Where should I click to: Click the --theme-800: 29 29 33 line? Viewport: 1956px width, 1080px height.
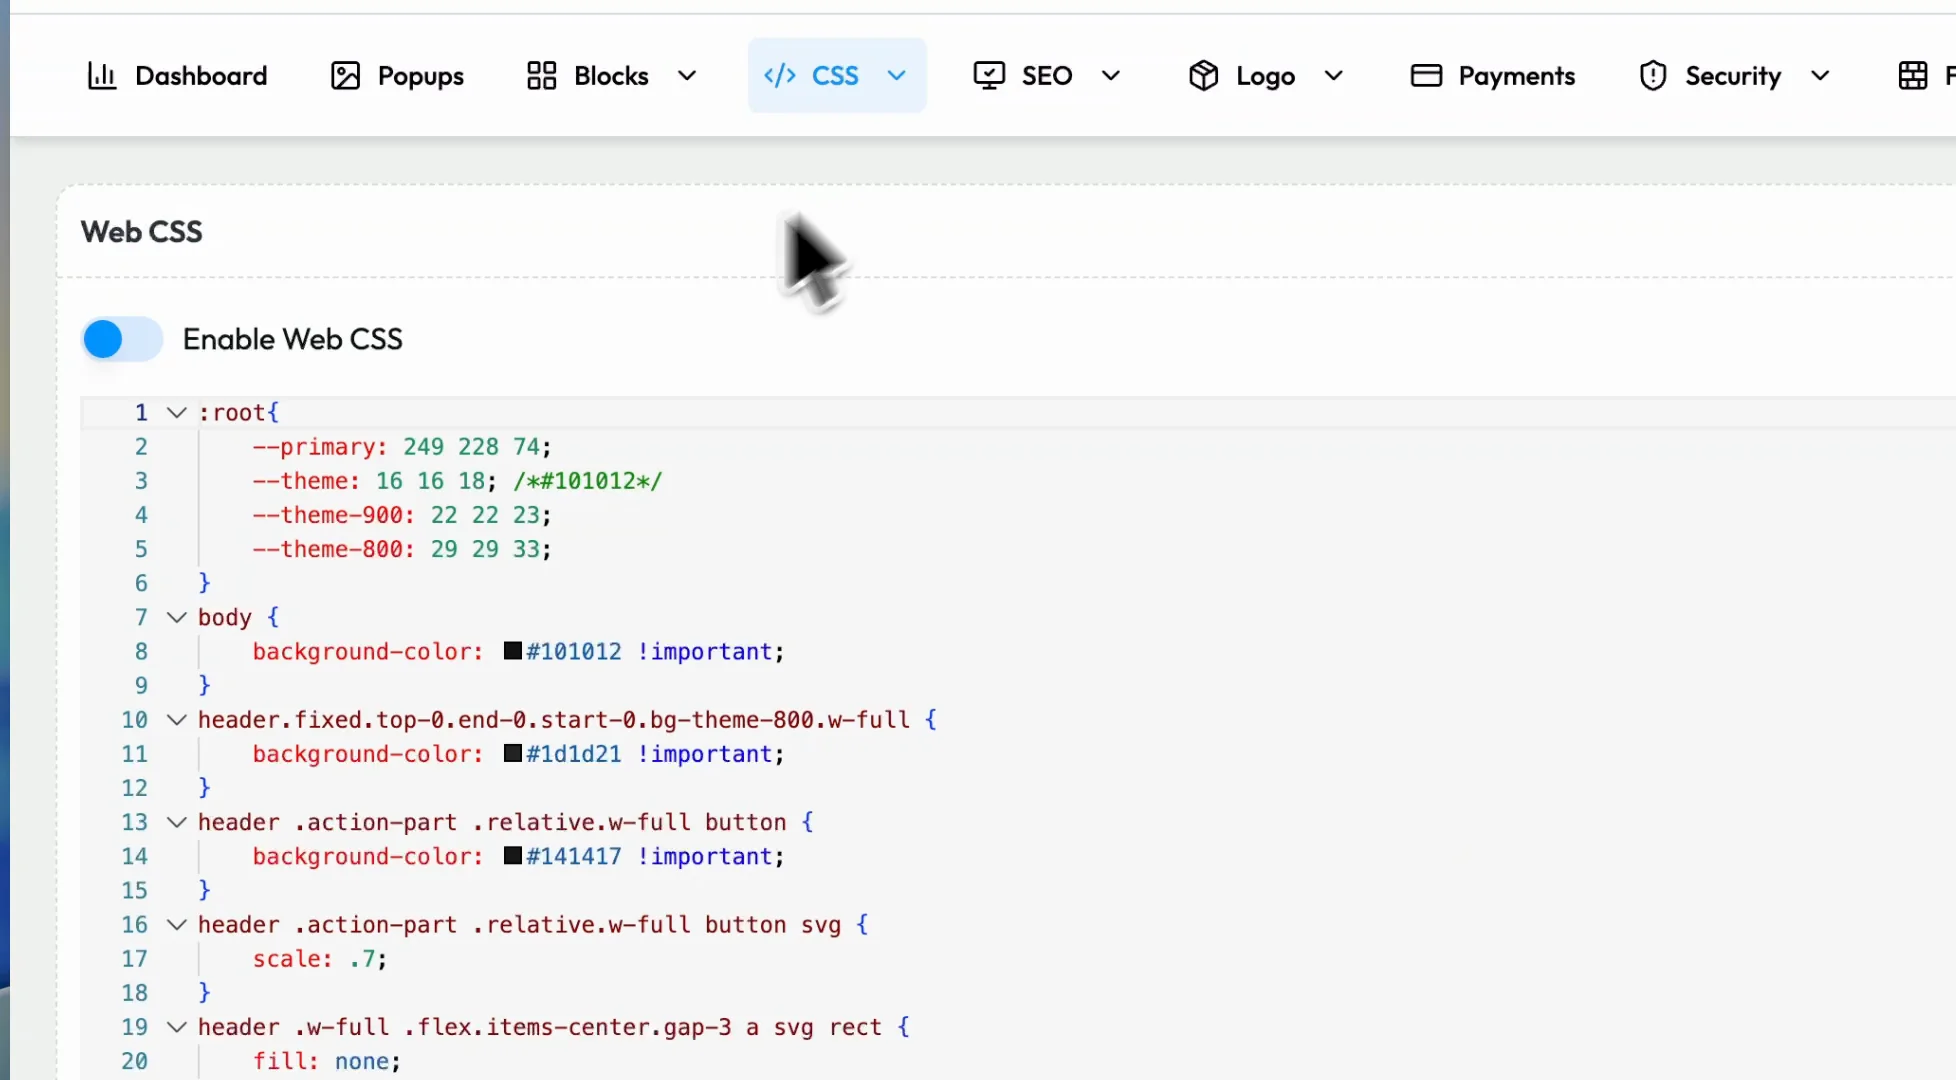coord(402,549)
